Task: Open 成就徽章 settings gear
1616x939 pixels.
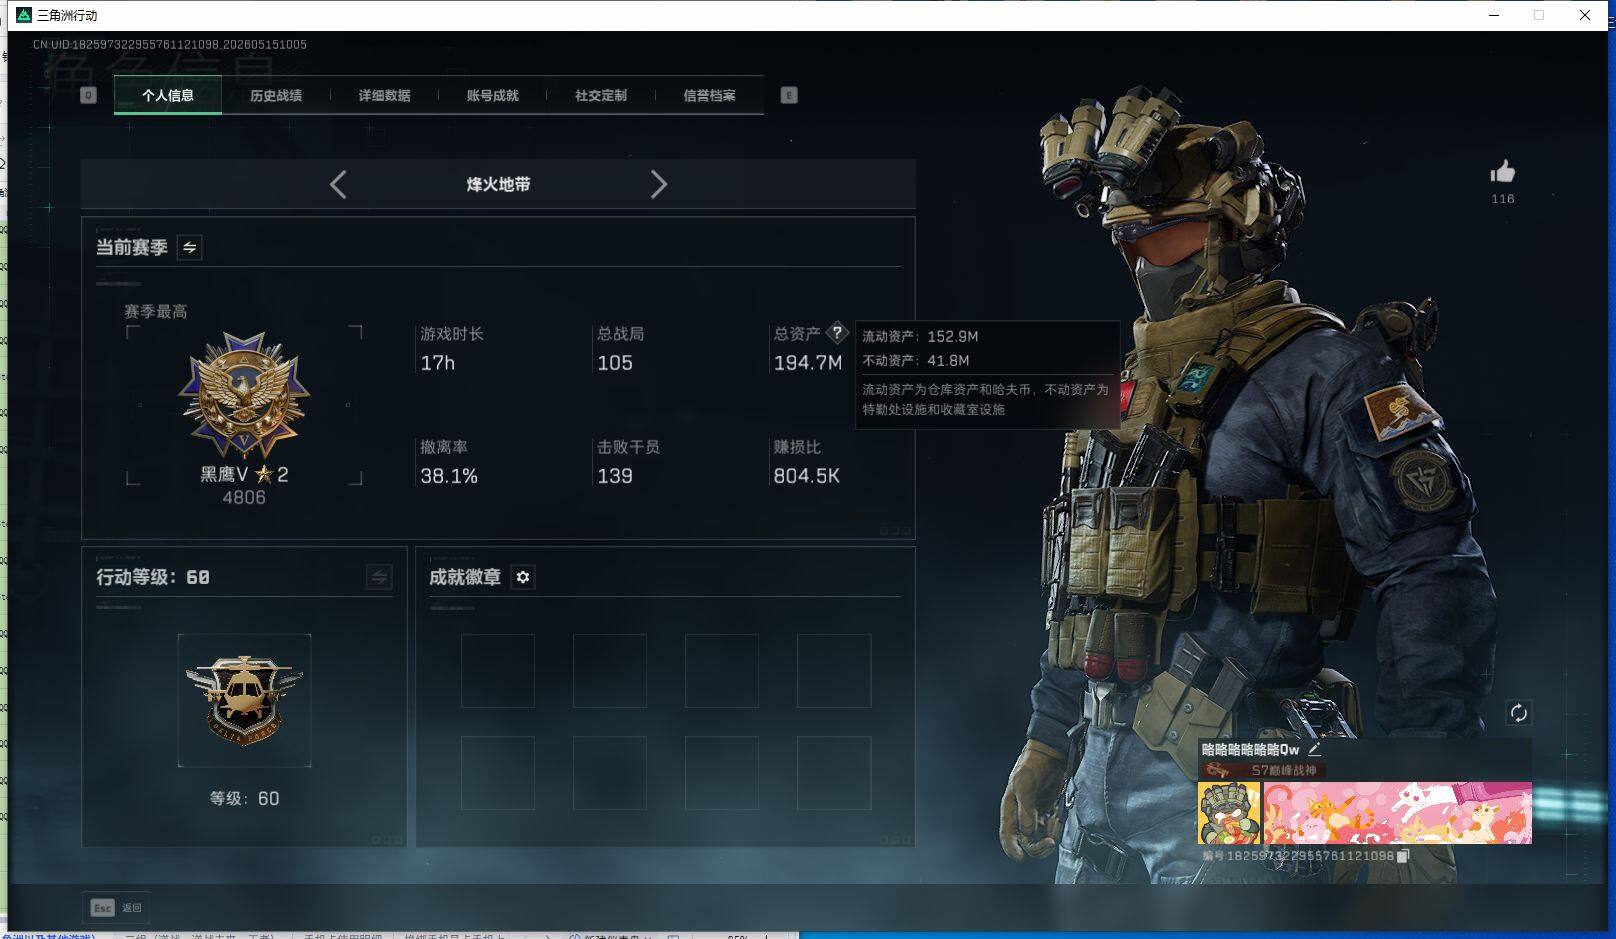Action: (x=523, y=577)
